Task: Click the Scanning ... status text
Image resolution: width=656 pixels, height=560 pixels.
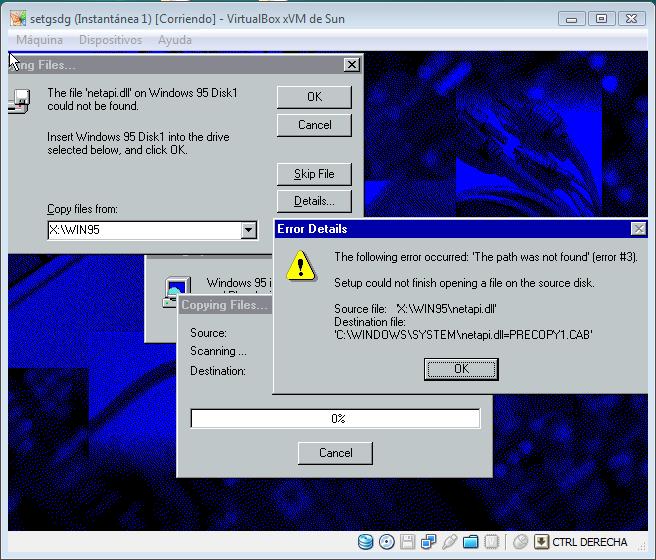Action: pos(218,351)
